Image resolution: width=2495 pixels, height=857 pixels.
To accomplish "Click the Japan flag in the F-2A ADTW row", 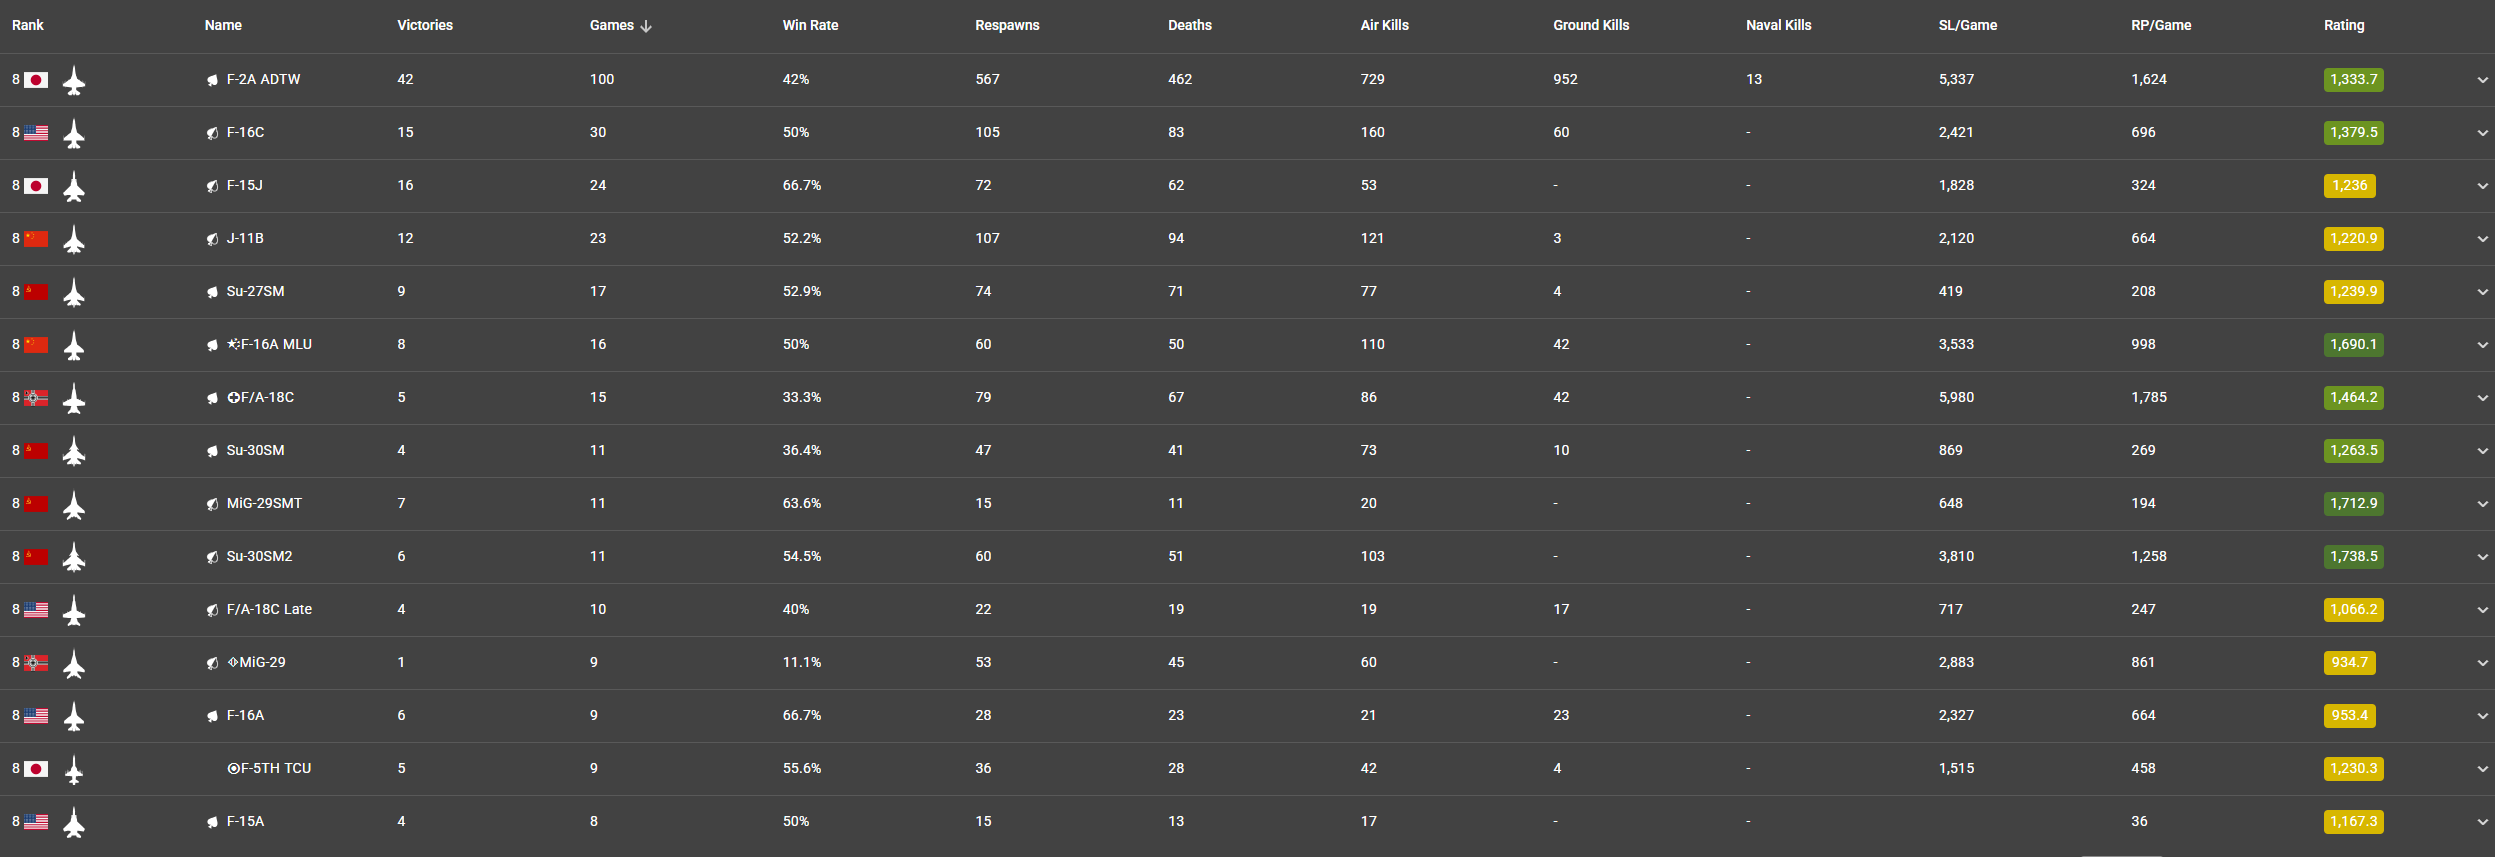I will click(36, 80).
